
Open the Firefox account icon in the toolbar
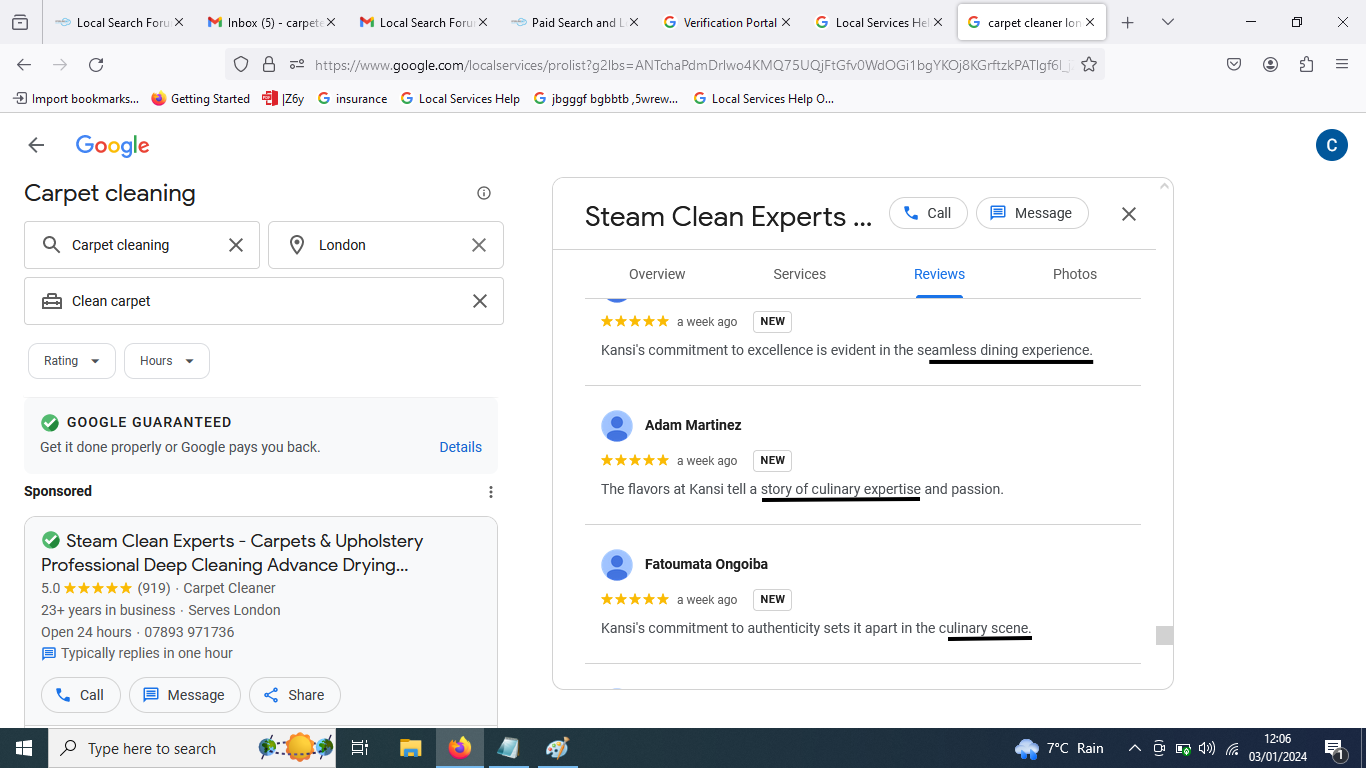click(x=1270, y=64)
